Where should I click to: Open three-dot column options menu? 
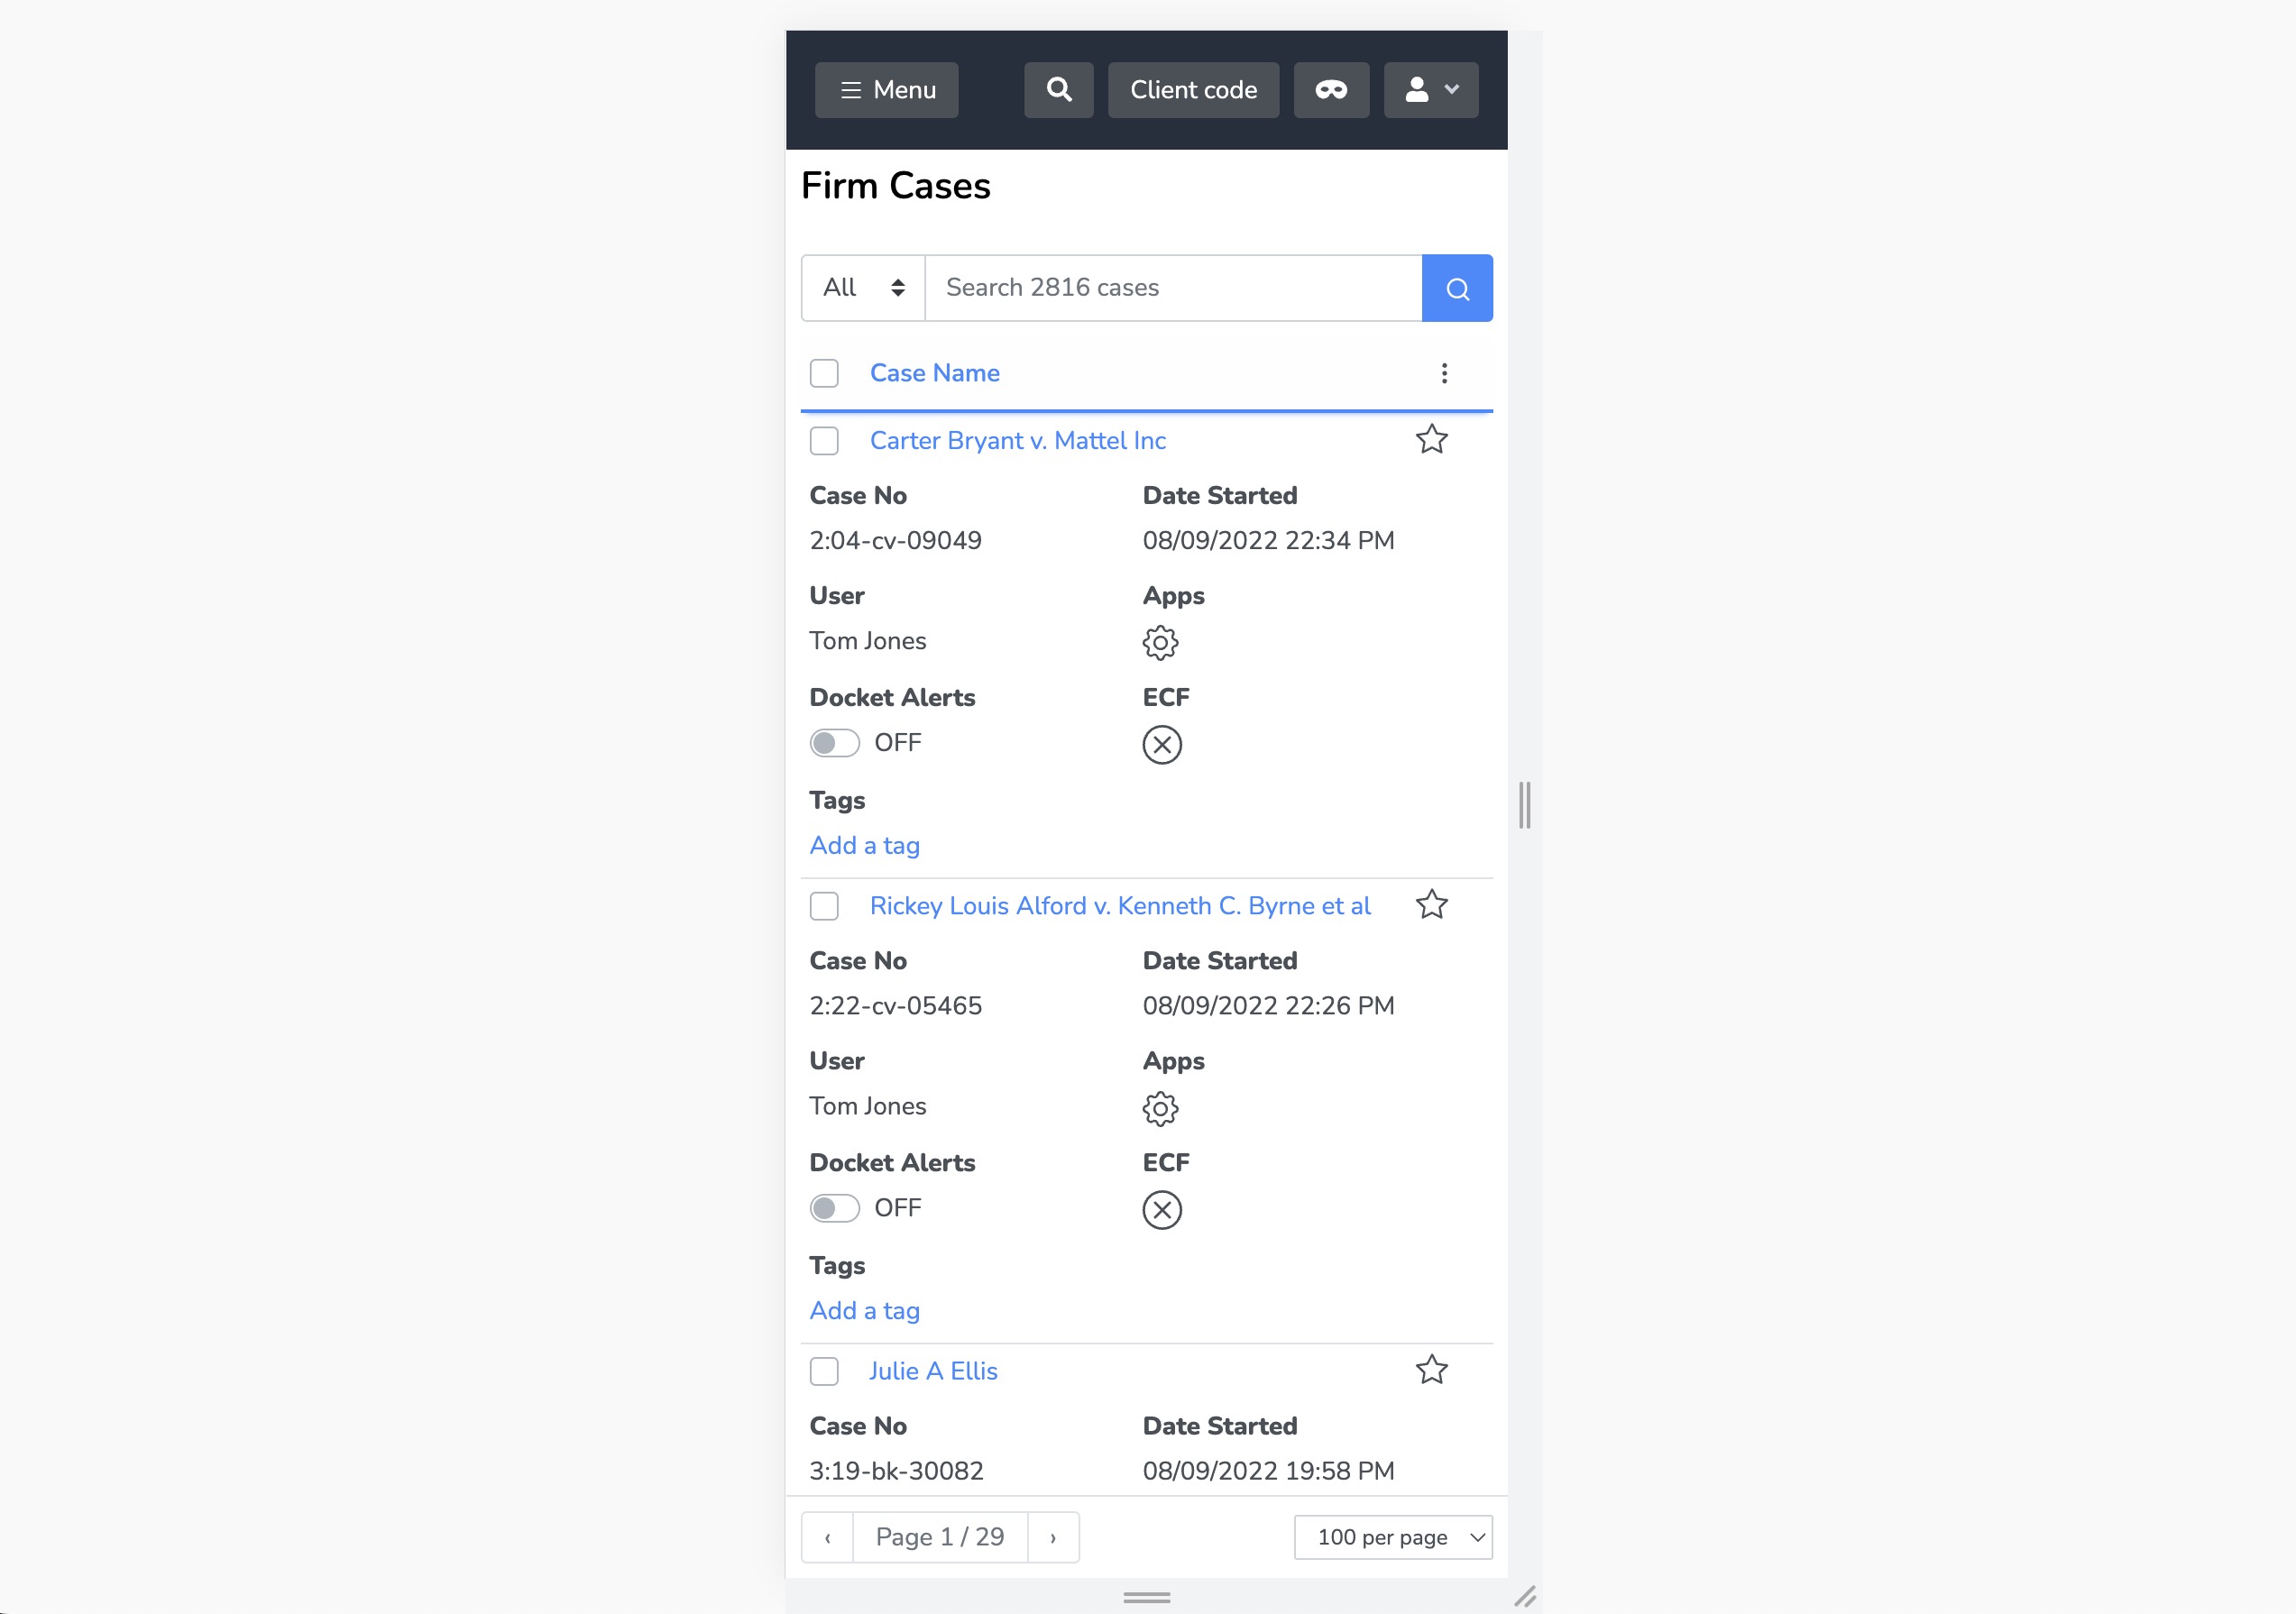coord(1443,373)
